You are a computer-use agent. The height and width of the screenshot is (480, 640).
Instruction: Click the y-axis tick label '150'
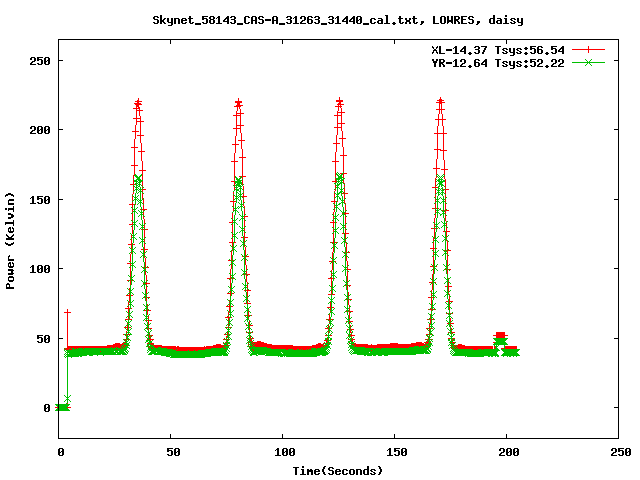tap(40, 200)
